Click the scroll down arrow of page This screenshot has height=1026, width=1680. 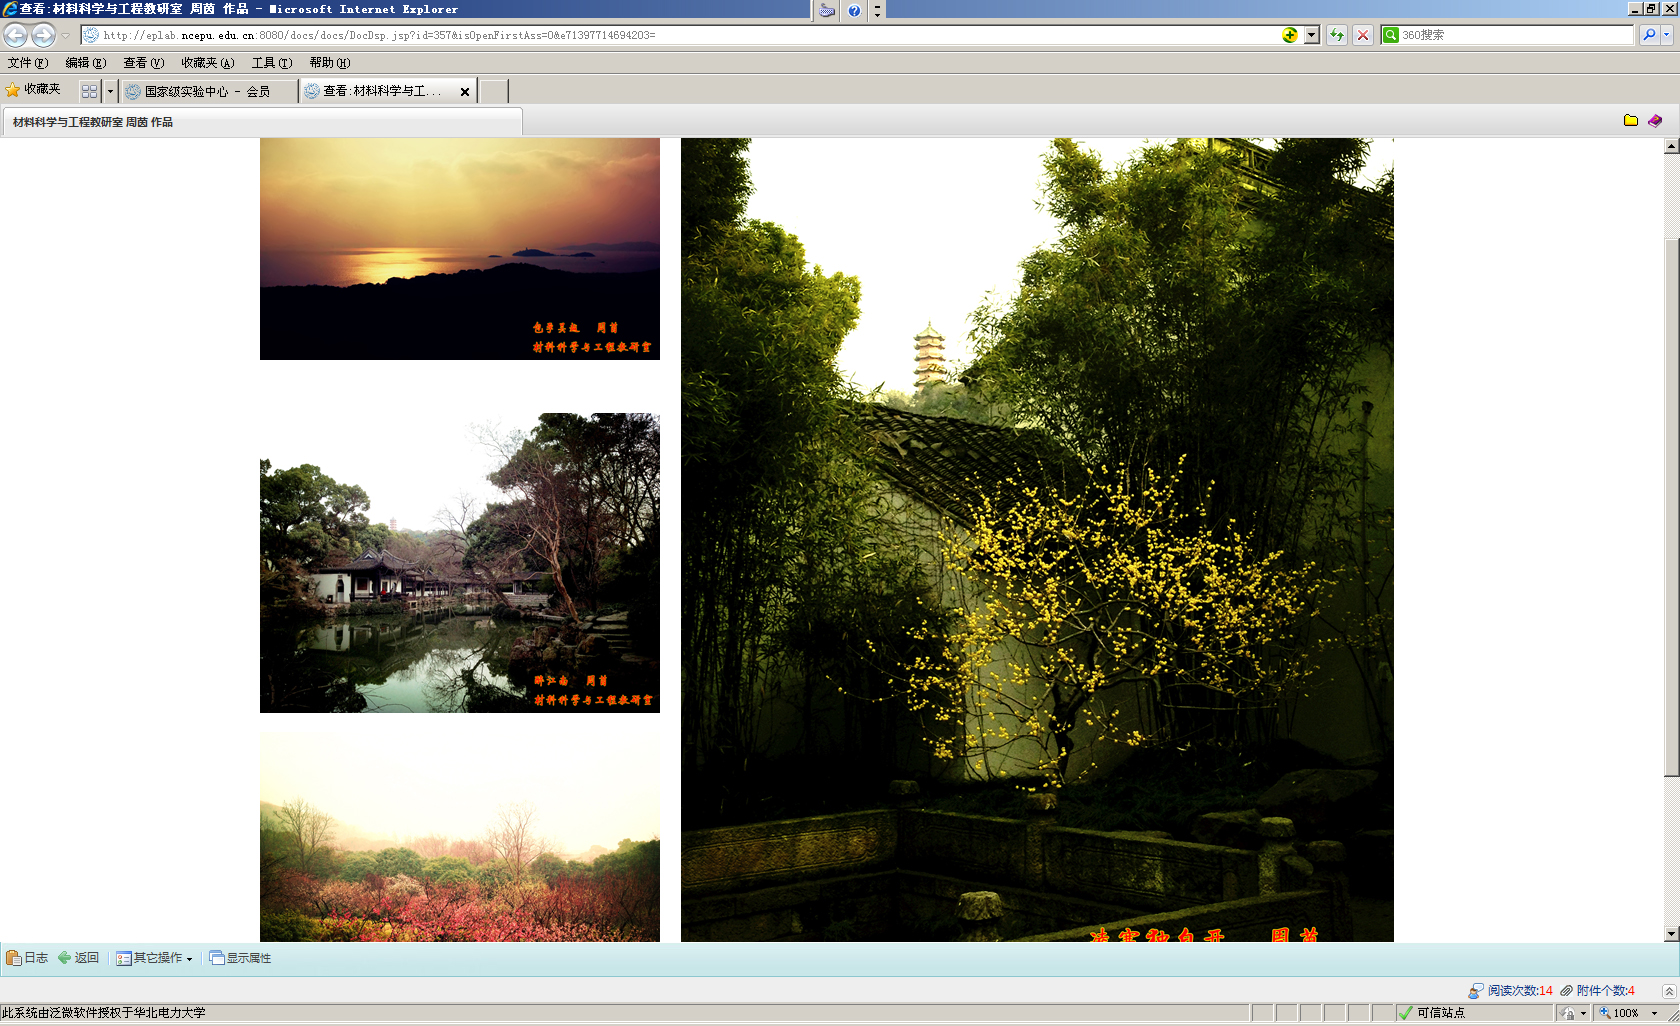(1671, 934)
